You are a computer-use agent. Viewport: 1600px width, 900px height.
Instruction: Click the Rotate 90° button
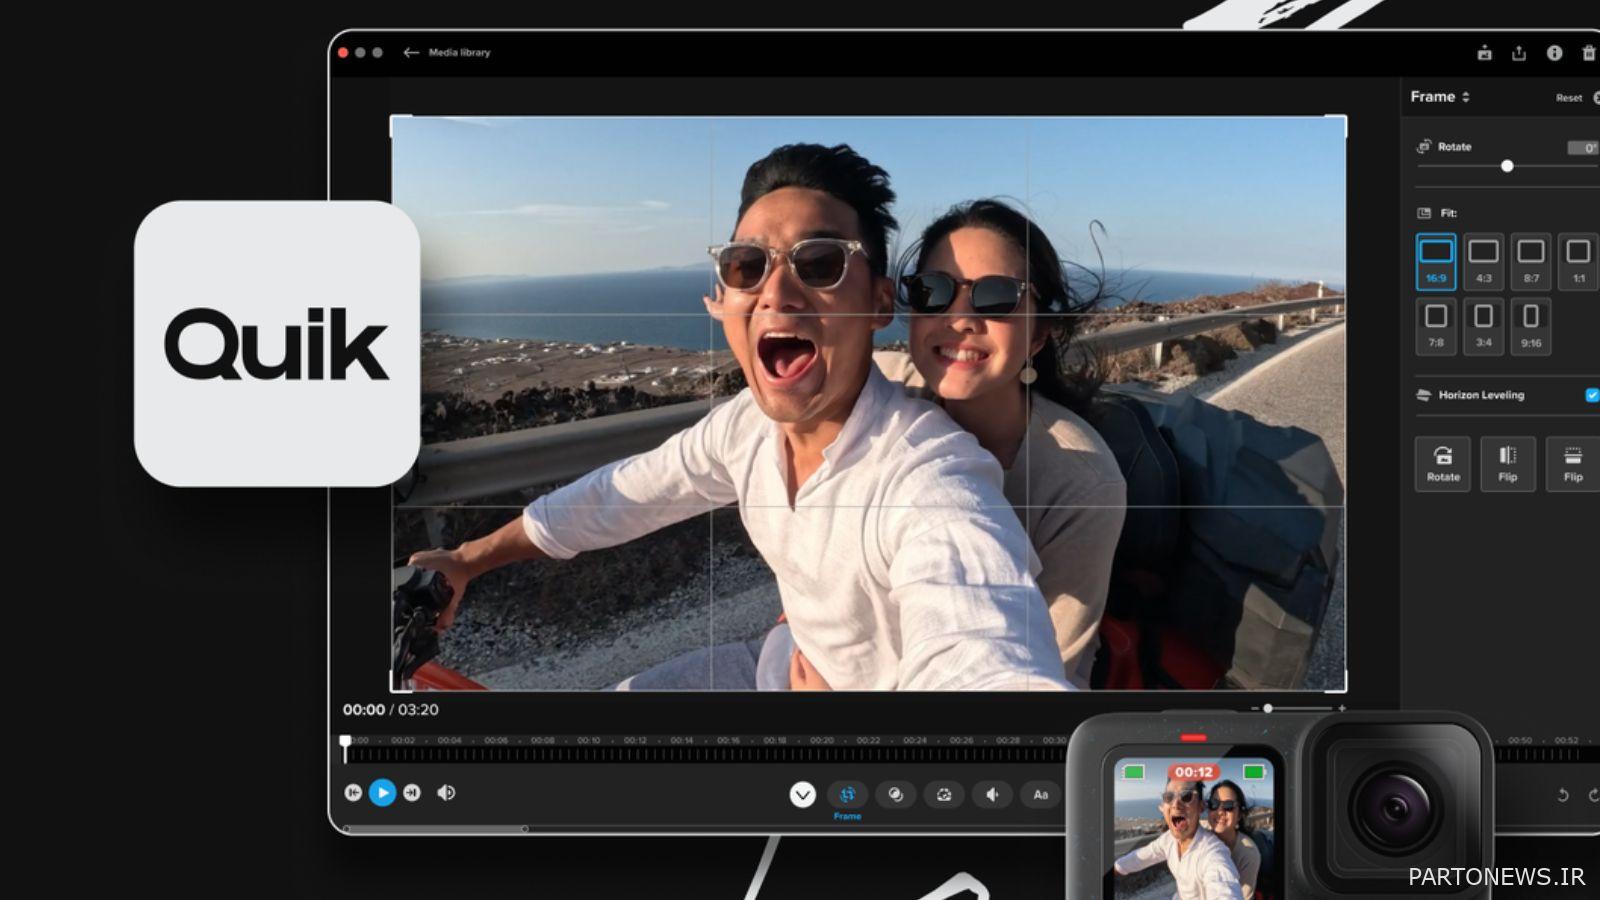tap(1443, 464)
